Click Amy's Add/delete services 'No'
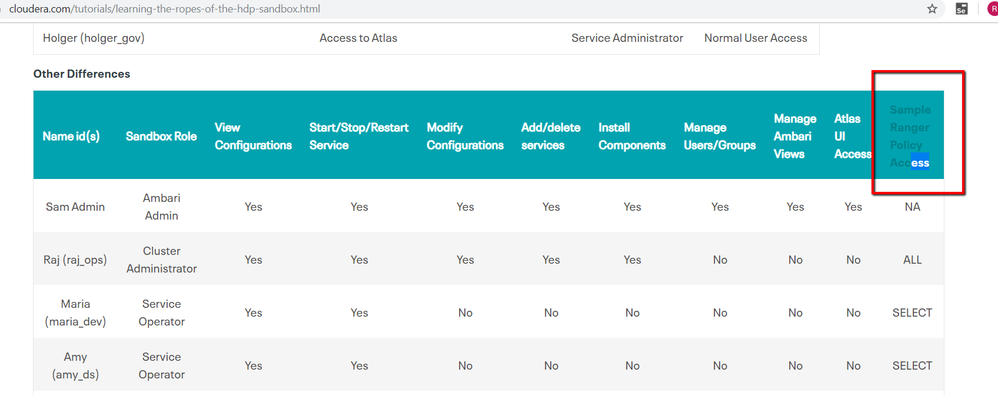Viewport: 998px width, 395px height. 551,365
